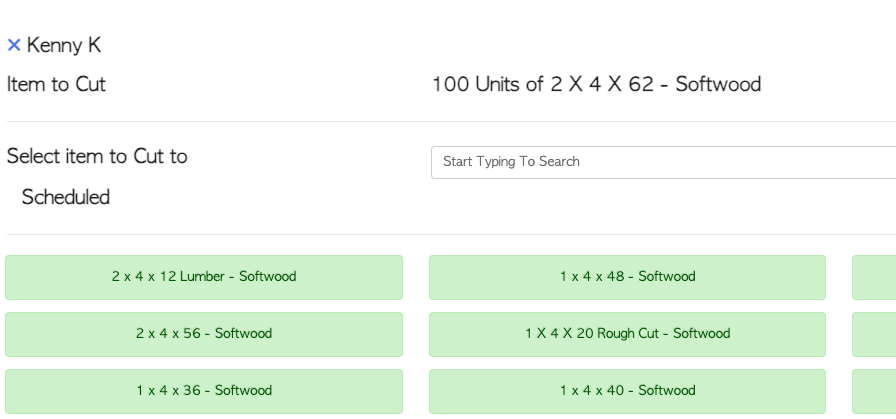This screenshot has height=419, width=896.
Task: Choose 1 X 4 X 20 Rough Cut - Softwood
Action: [x=627, y=334]
